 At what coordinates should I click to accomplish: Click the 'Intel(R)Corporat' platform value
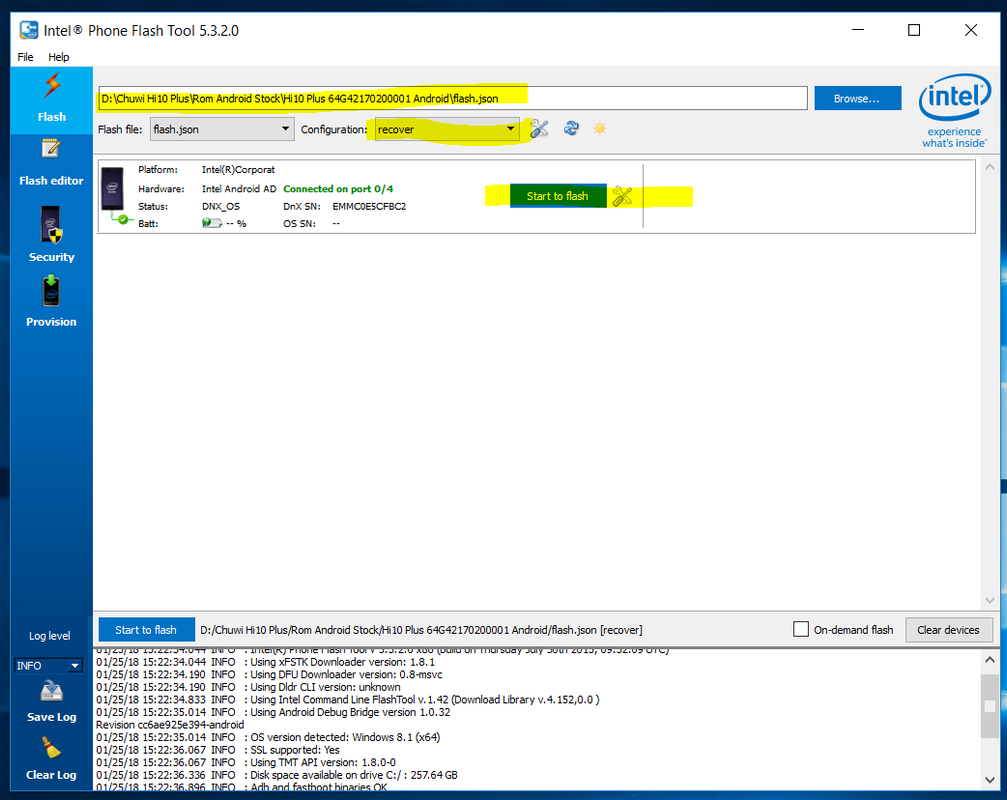coord(238,170)
